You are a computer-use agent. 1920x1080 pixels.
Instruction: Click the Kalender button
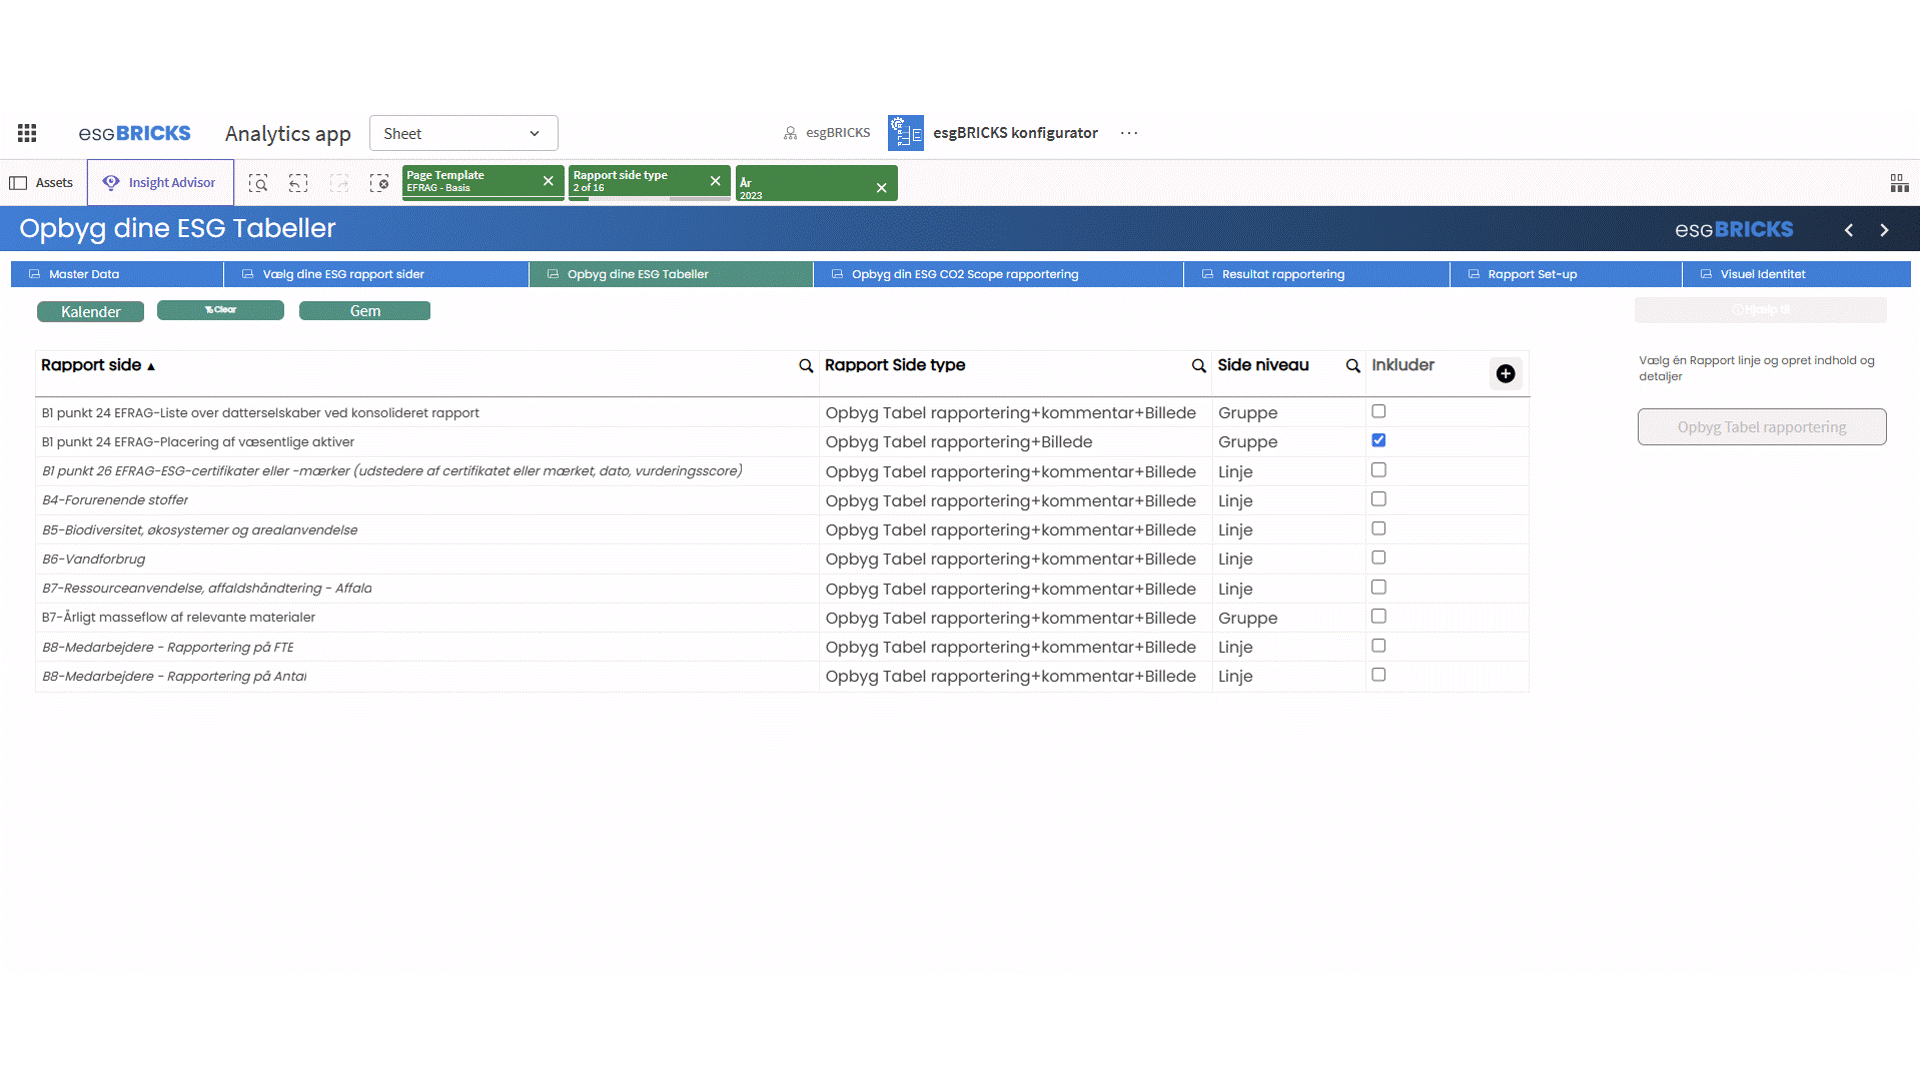tap(90, 312)
